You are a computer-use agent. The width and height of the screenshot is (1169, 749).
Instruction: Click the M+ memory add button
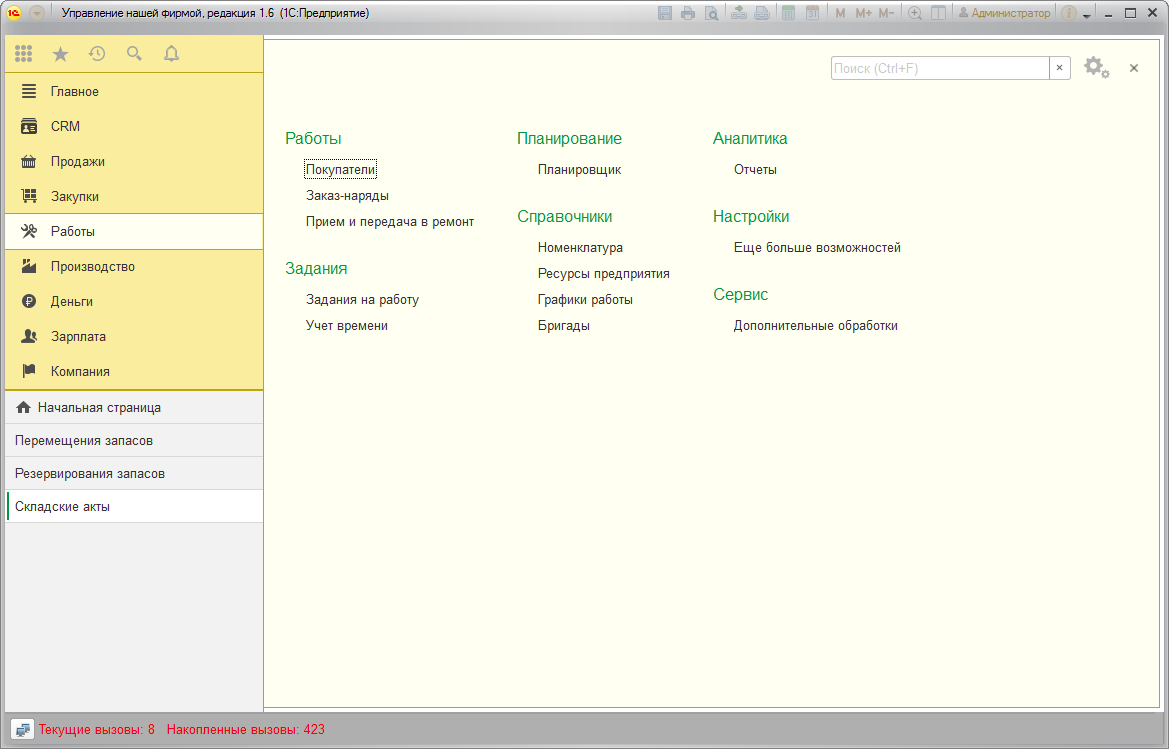pyautogui.click(x=863, y=13)
